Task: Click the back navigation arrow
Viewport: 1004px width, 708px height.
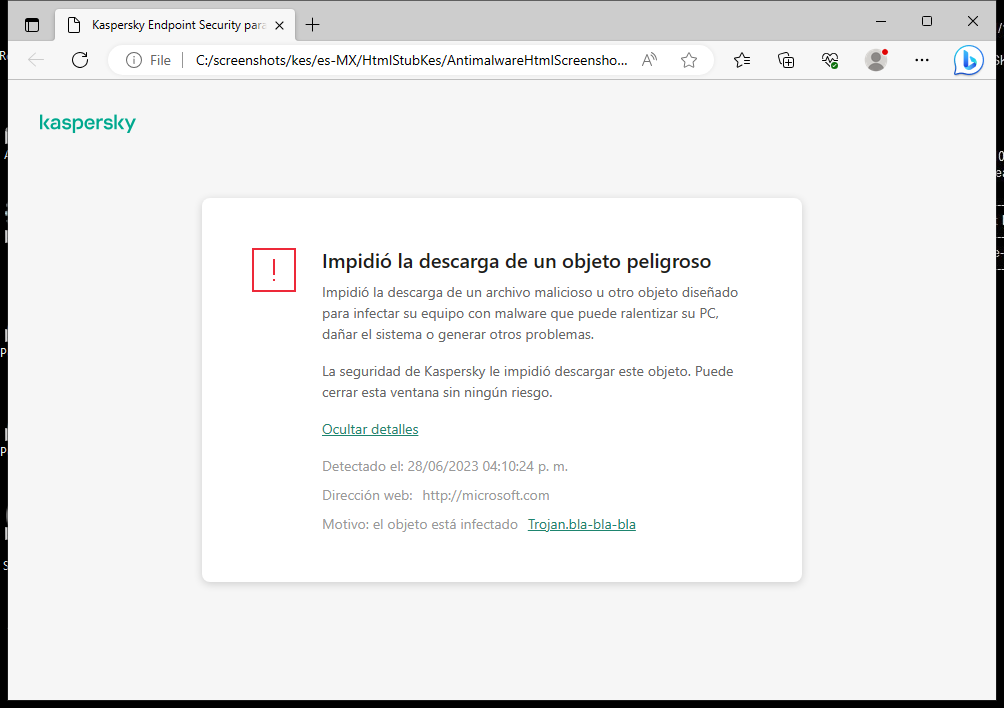Action: tap(36, 60)
